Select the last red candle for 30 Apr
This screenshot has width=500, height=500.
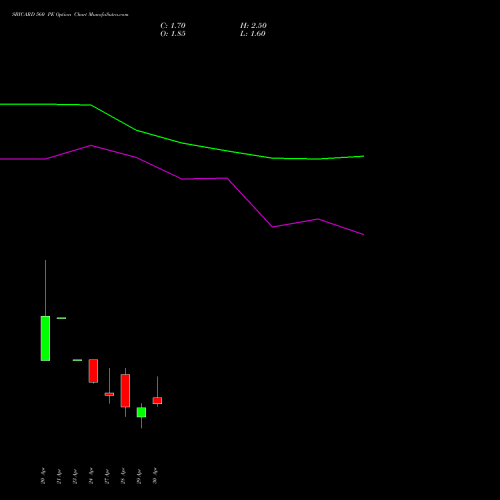point(157,400)
